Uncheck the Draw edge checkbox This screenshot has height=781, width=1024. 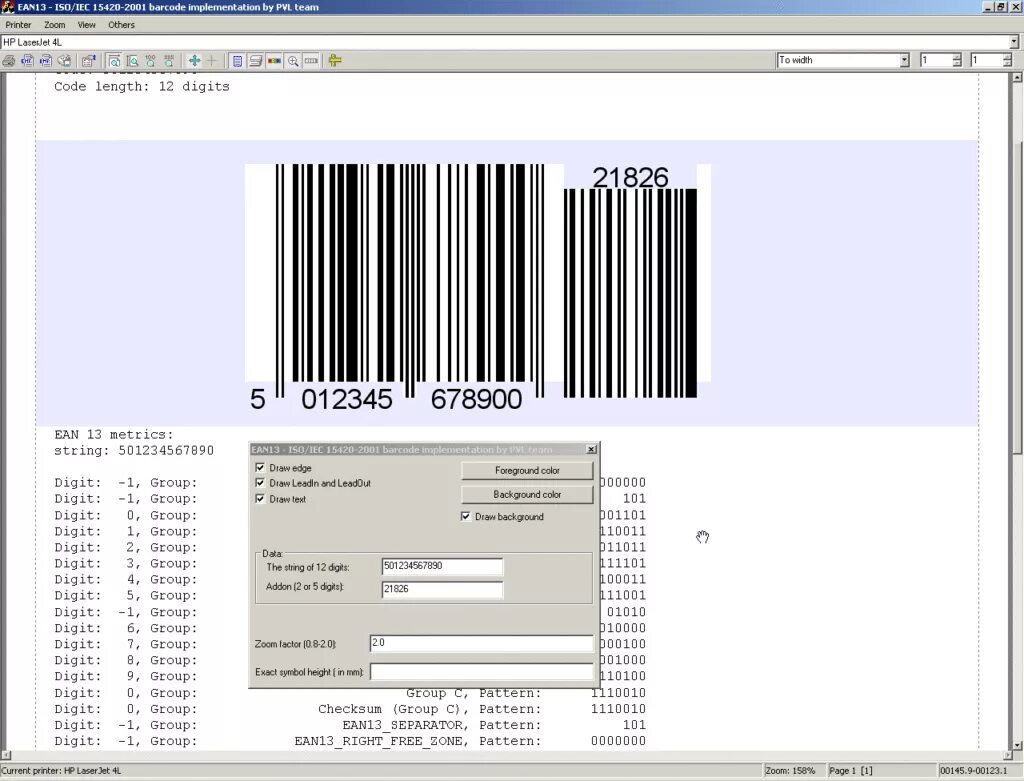pyautogui.click(x=260, y=468)
